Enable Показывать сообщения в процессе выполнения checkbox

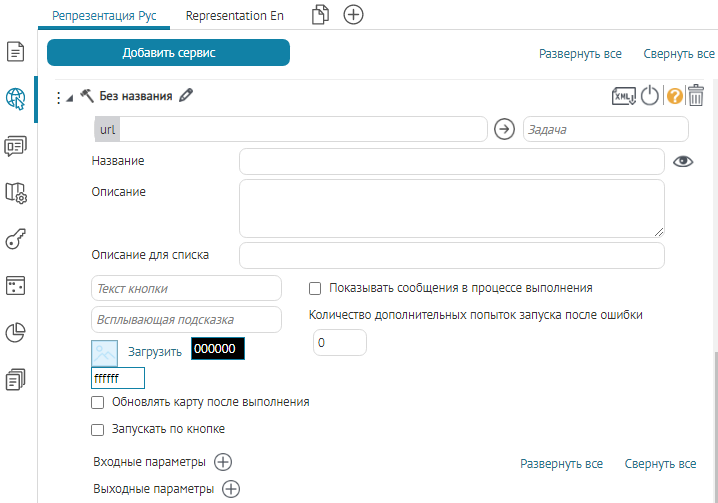[315, 288]
